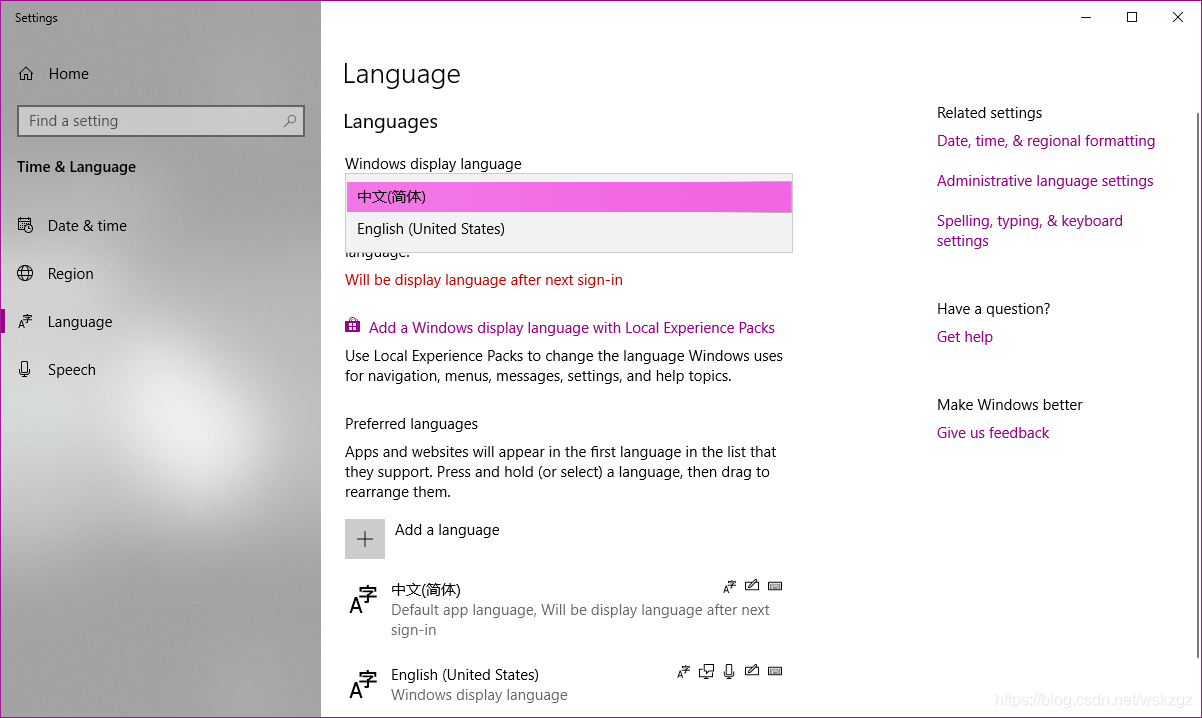Click the speech recognition microphone icon on English row
Screen dimensions: 1202x718
click(729, 671)
